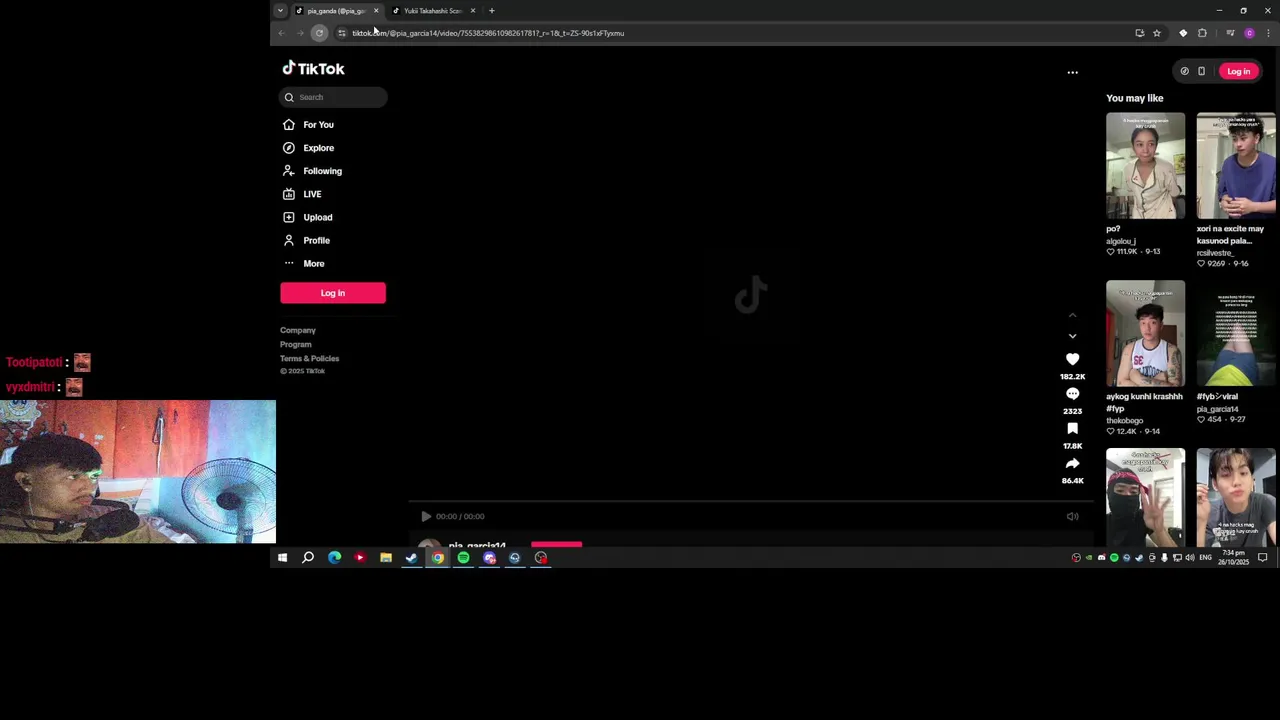Click the 182.2K likes count
This screenshot has height=720, width=1280.
pos(1072,377)
